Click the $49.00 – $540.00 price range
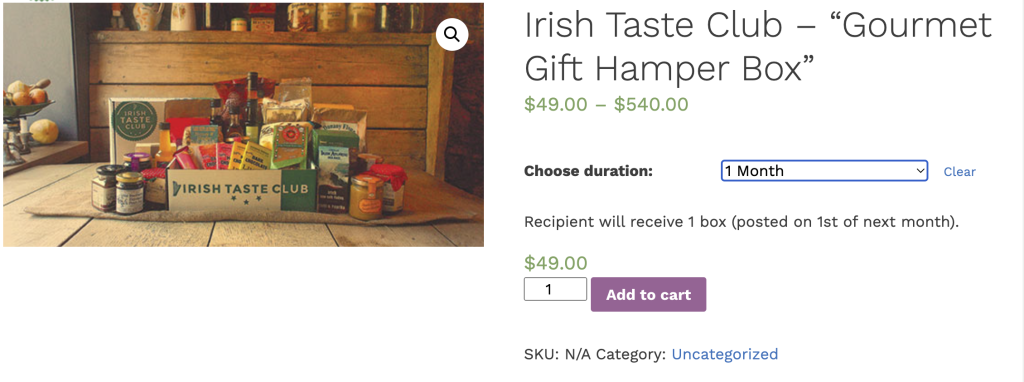 [x=606, y=104]
